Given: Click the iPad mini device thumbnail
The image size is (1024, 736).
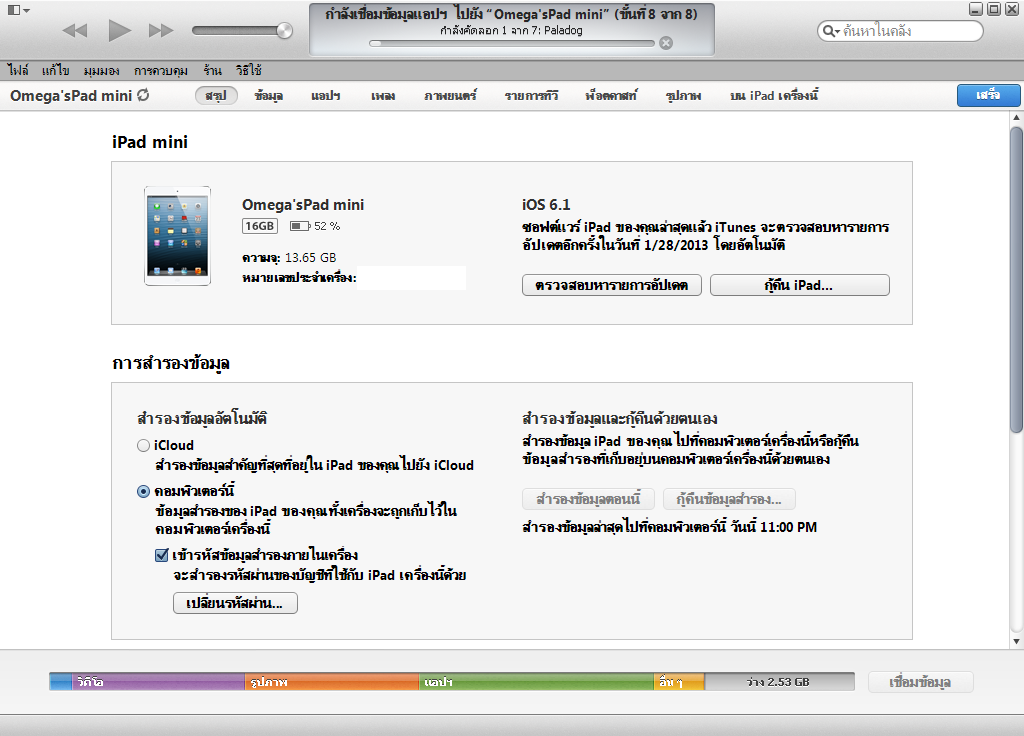Looking at the screenshot, I should click(x=178, y=236).
